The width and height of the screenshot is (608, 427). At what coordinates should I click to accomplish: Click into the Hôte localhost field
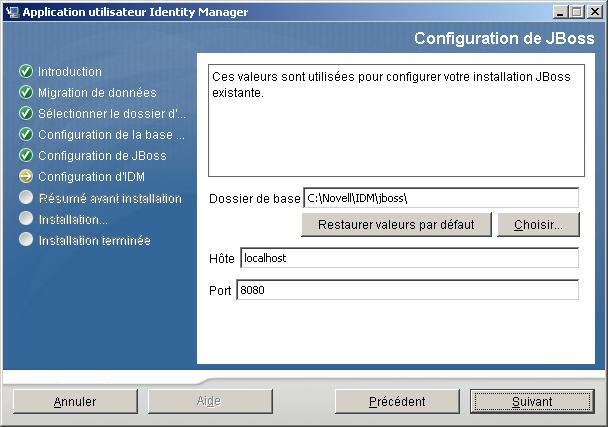408,258
